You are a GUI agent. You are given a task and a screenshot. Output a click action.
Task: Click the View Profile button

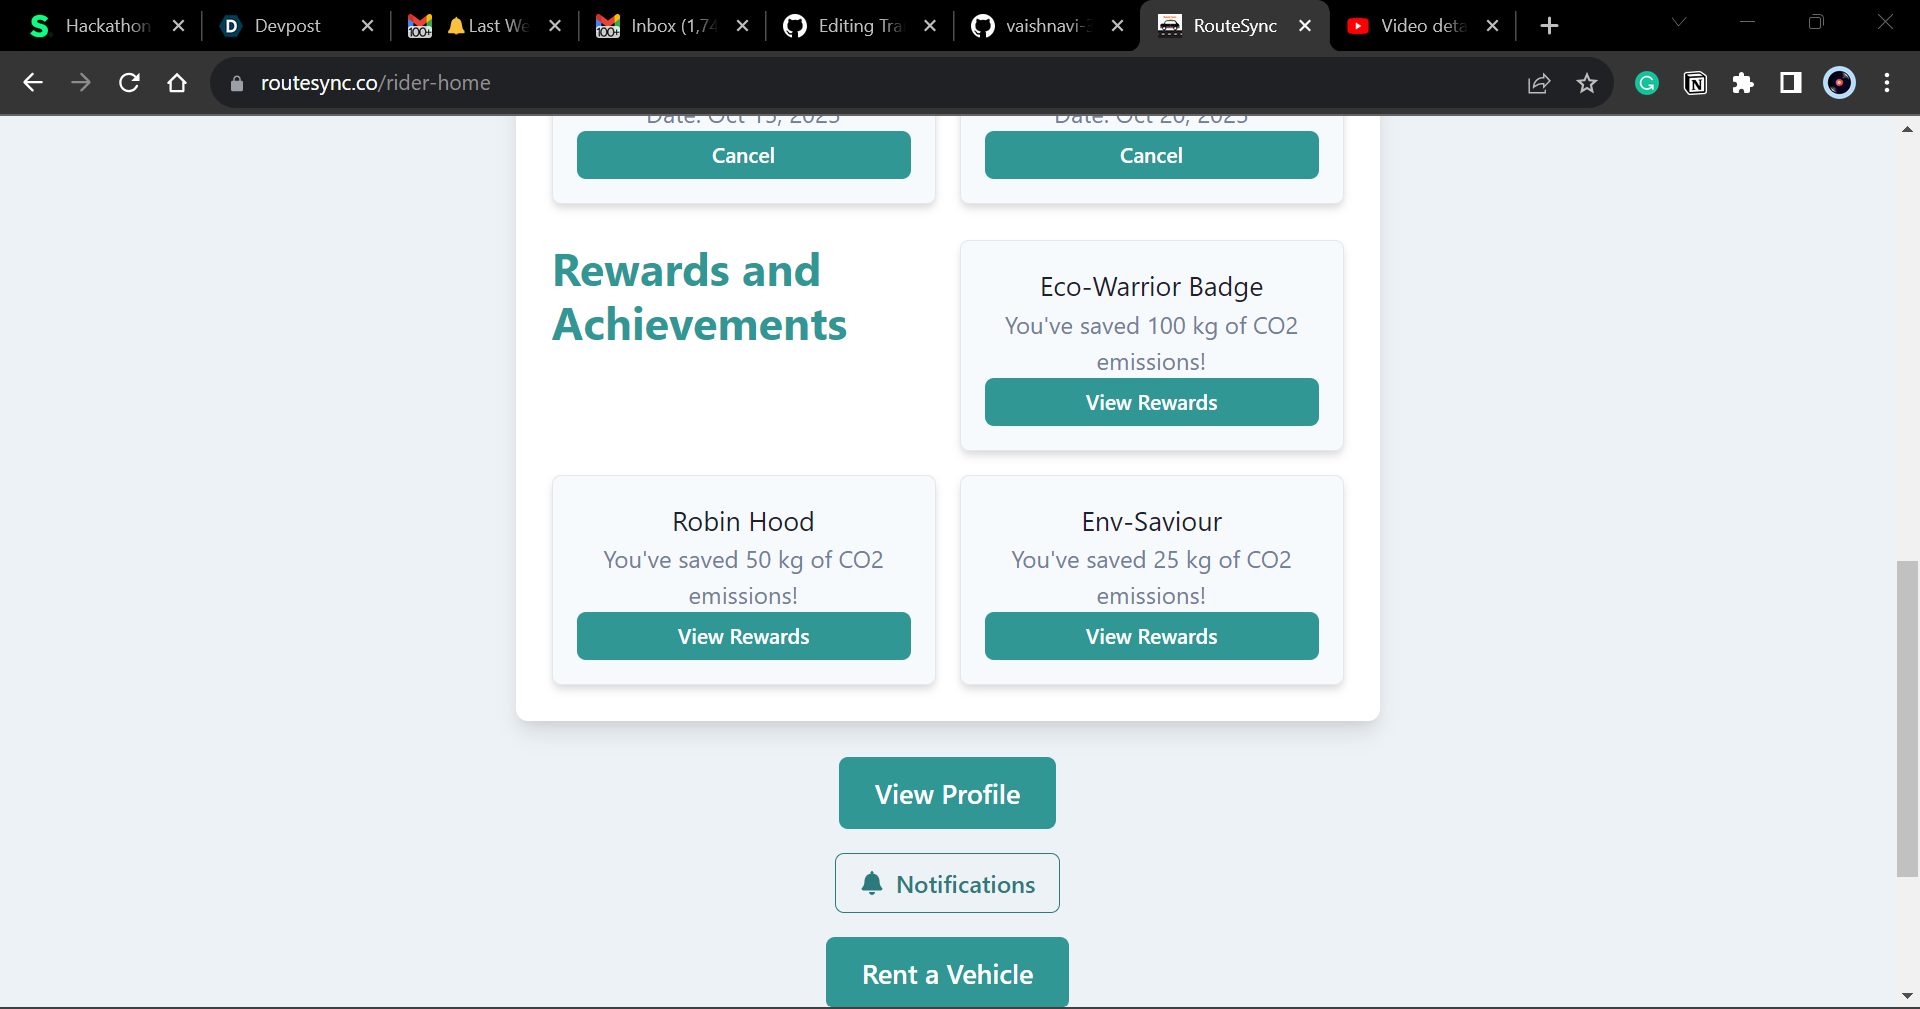[947, 793]
